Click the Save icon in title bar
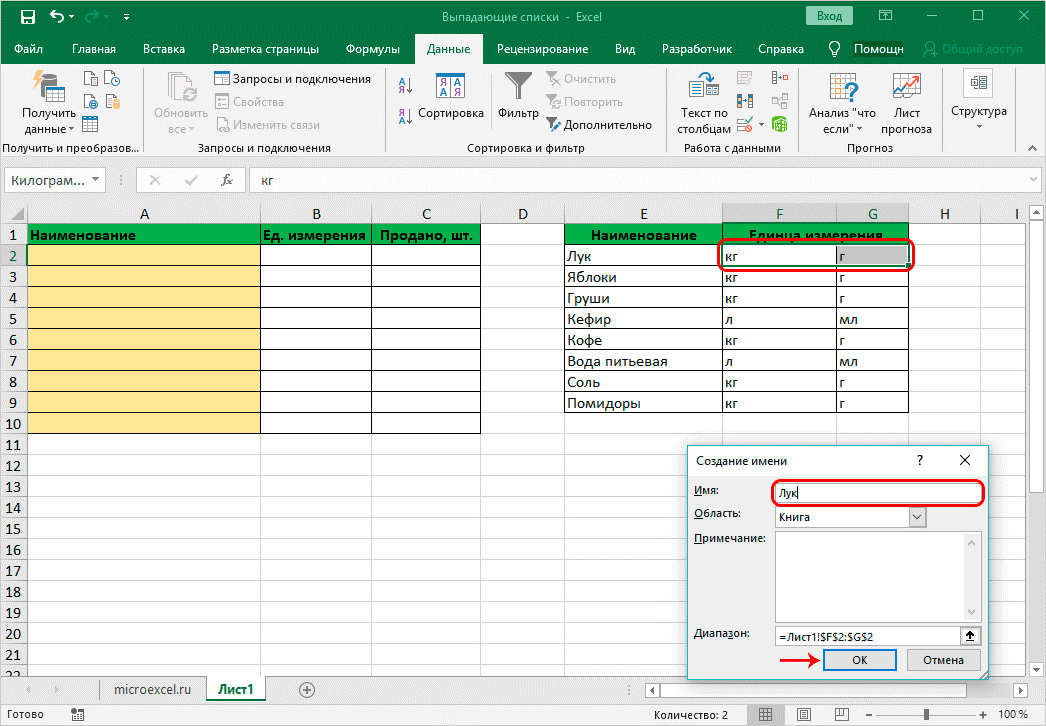The height and width of the screenshot is (726, 1046). point(27,17)
